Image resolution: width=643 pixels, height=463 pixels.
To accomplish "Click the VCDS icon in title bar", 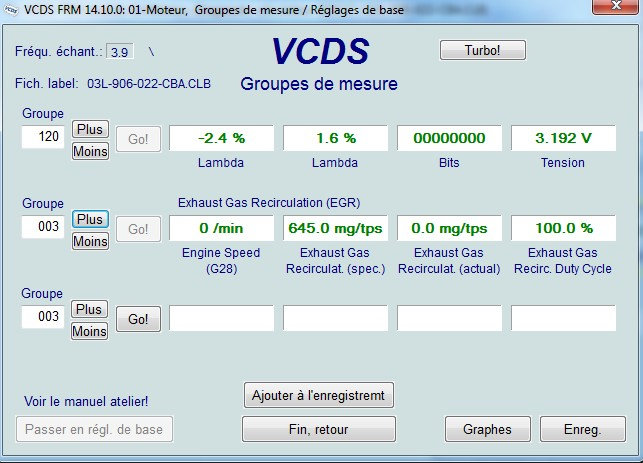I will (11, 9).
